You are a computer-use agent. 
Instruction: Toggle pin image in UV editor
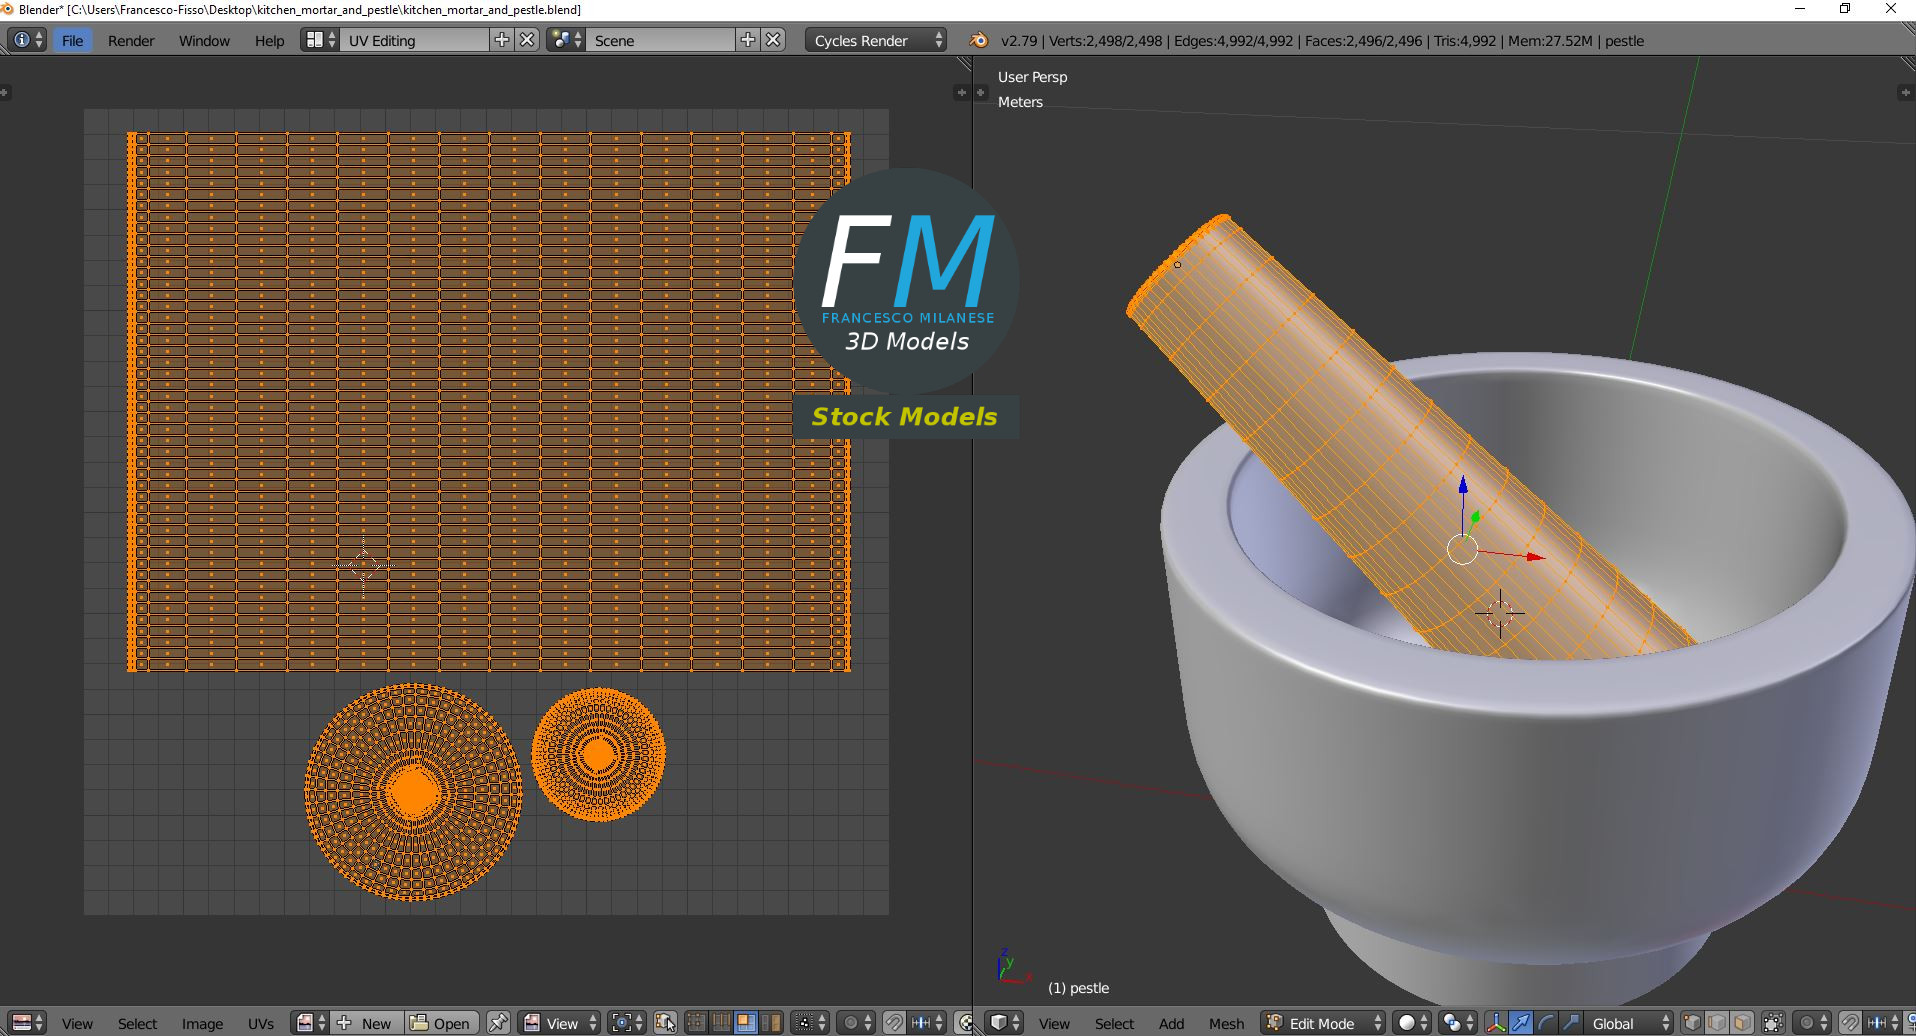[x=498, y=1023]
